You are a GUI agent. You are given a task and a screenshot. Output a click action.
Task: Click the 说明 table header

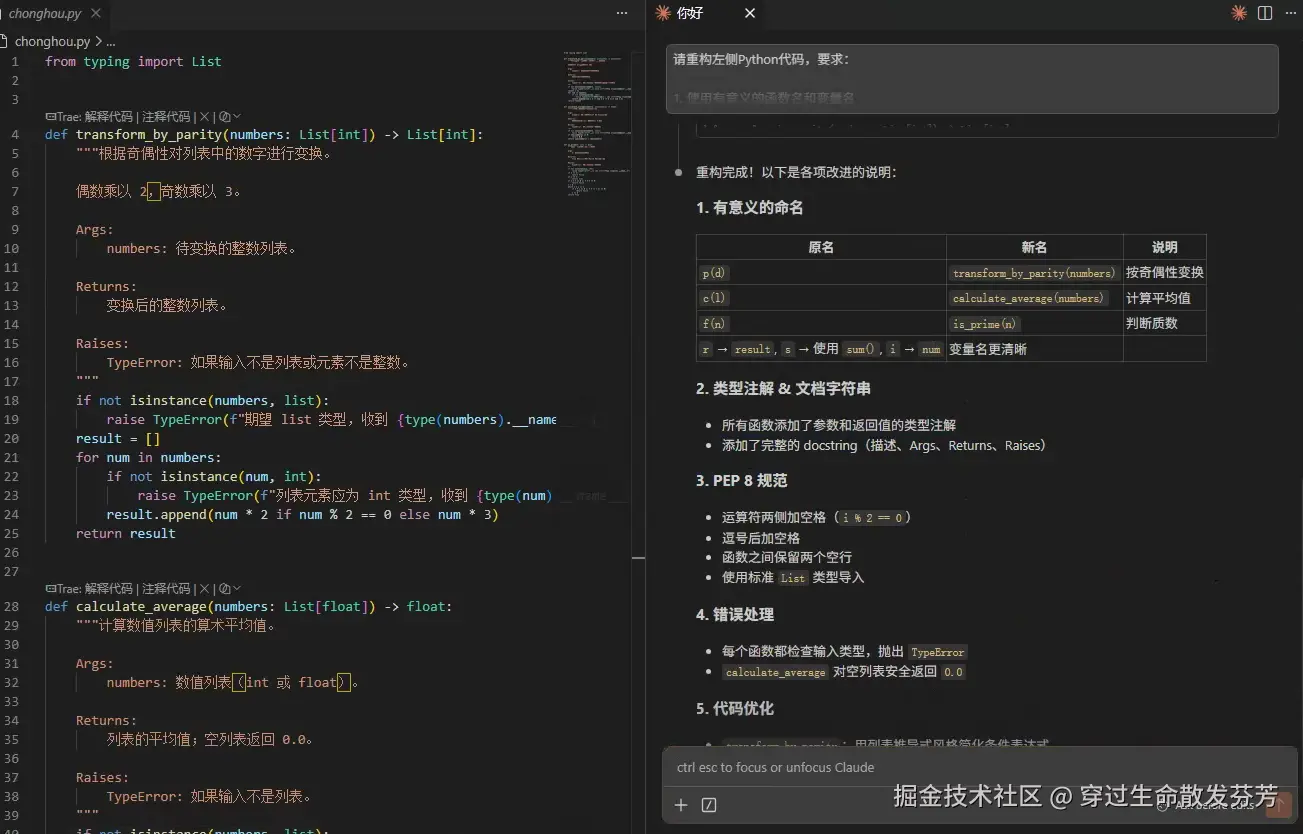[1165, 247]
